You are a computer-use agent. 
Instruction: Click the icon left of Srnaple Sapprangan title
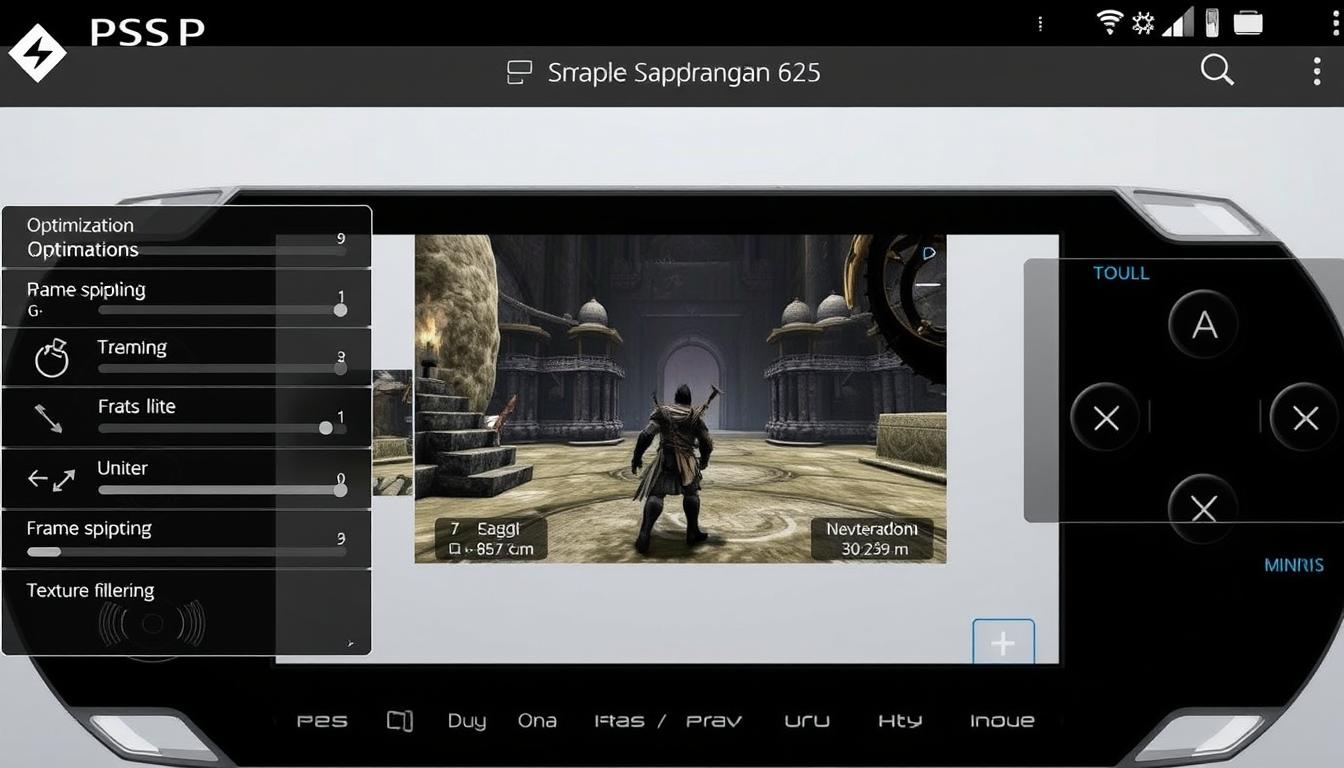coord(519,72)
